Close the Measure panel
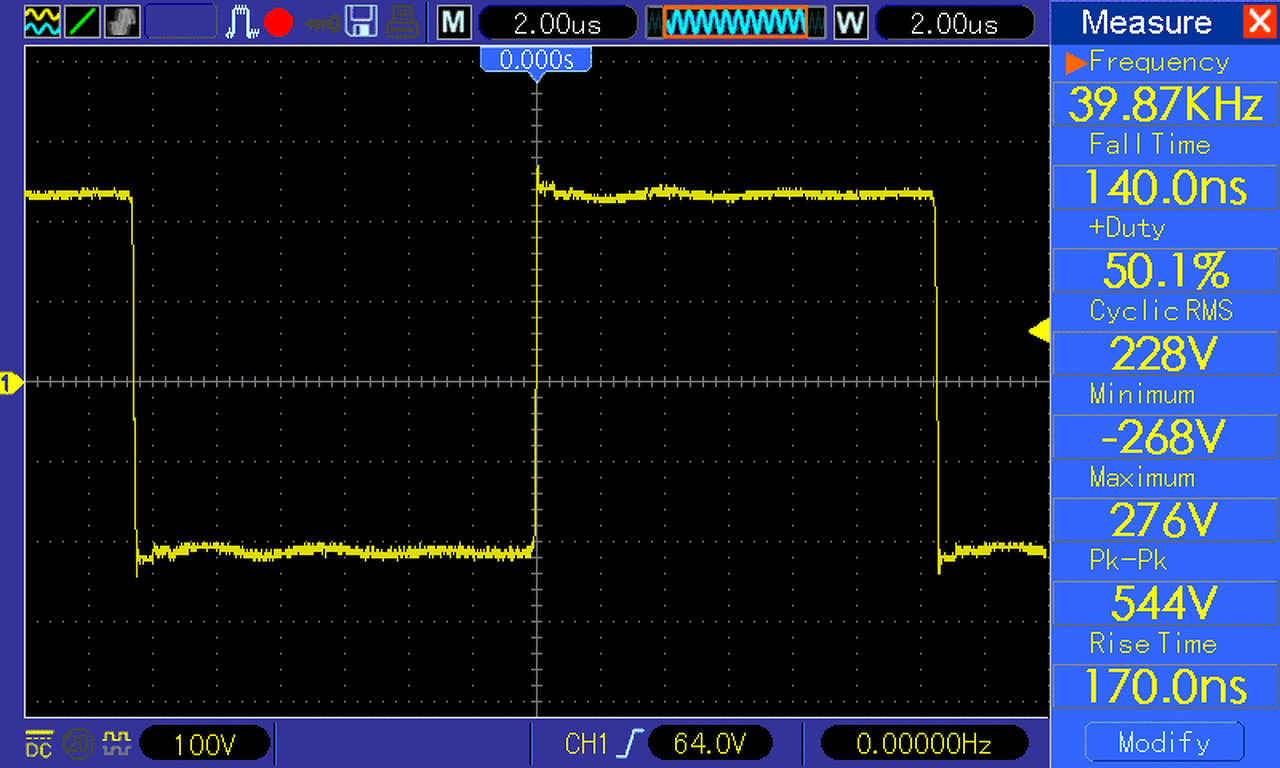Screen dimensions: 1280x768 click(x=1259, y=21)
